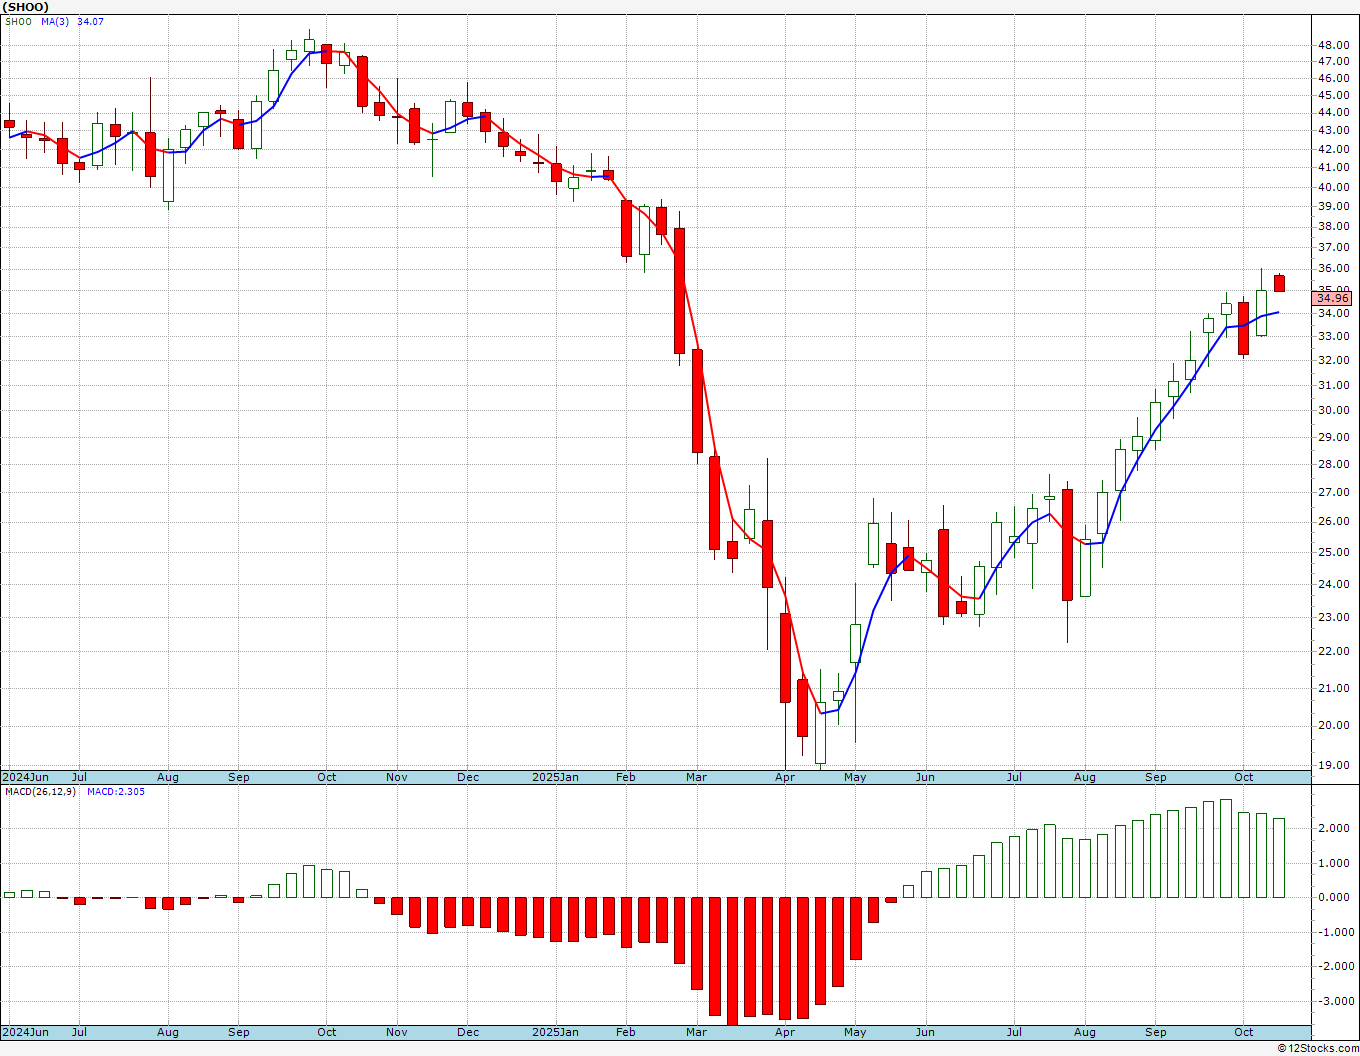Click the 36.00 price axis label
The width and height of the screenshot is (1360, 1056).
click(1333, 268)
